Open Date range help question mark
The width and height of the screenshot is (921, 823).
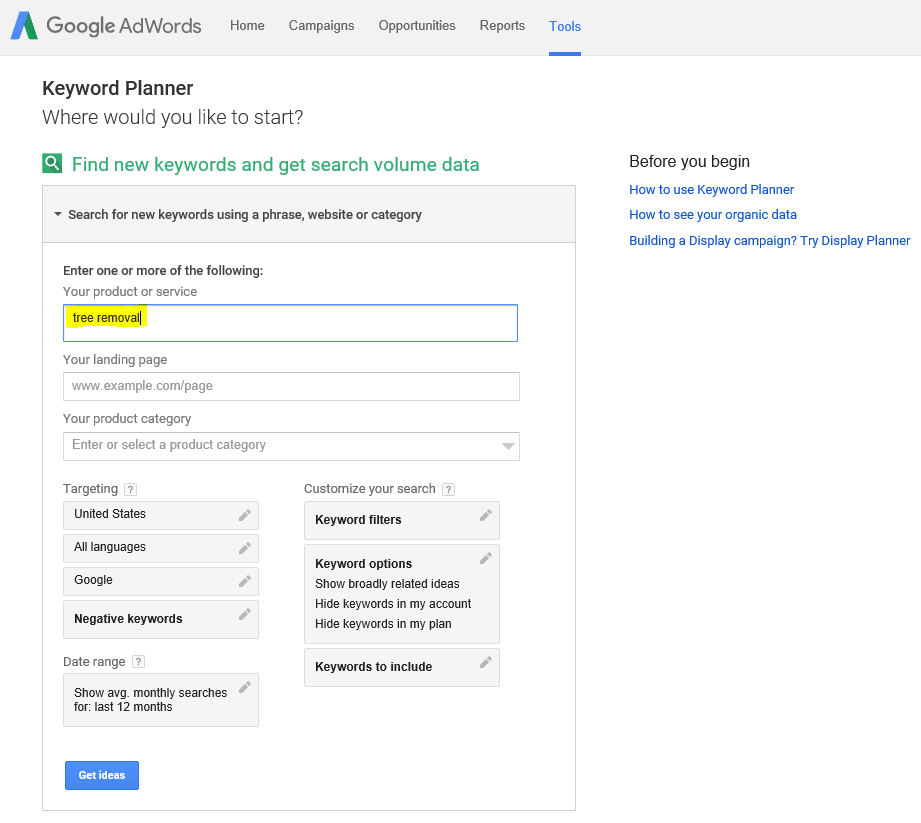click(139, 661)
